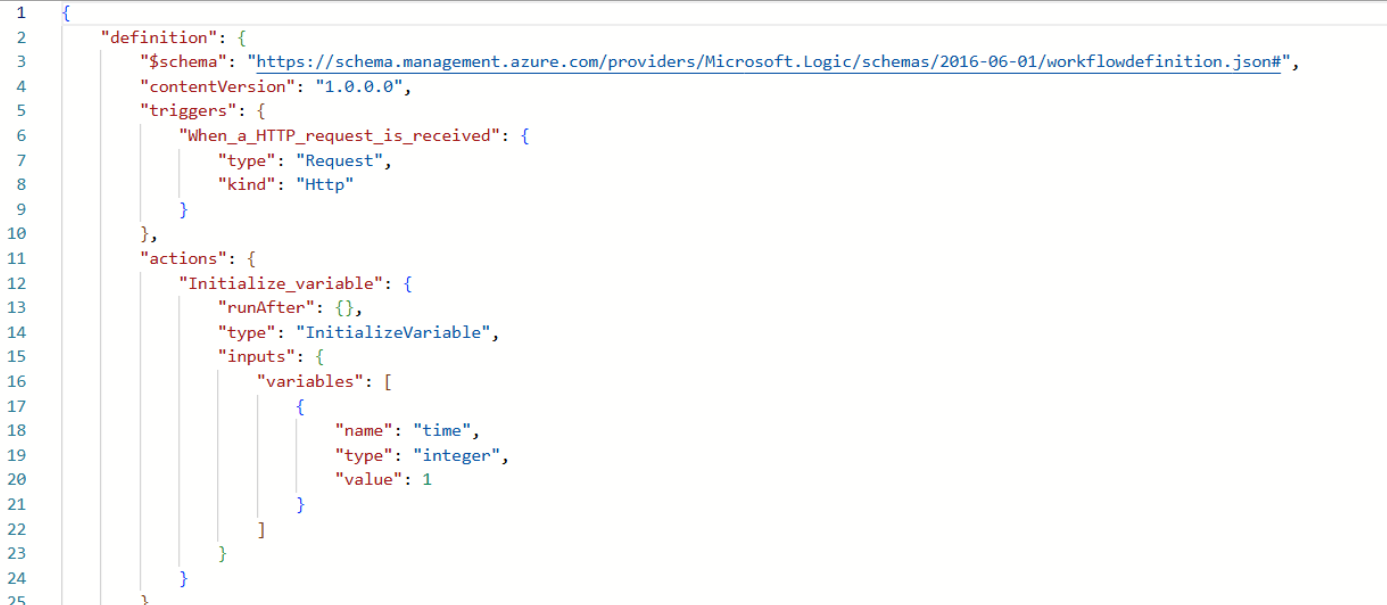Click the closing brace on line 21
The width and height of the screenshot is (1387, 605).
301,504
